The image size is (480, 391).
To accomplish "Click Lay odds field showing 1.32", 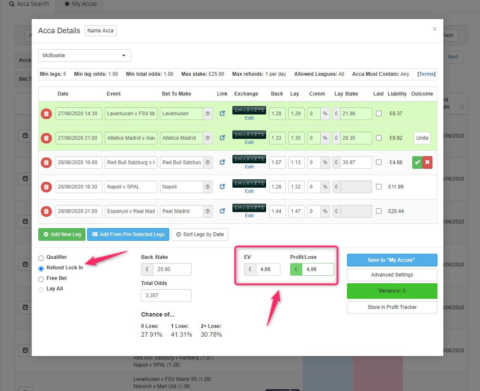I will click(x=296, y=187).
